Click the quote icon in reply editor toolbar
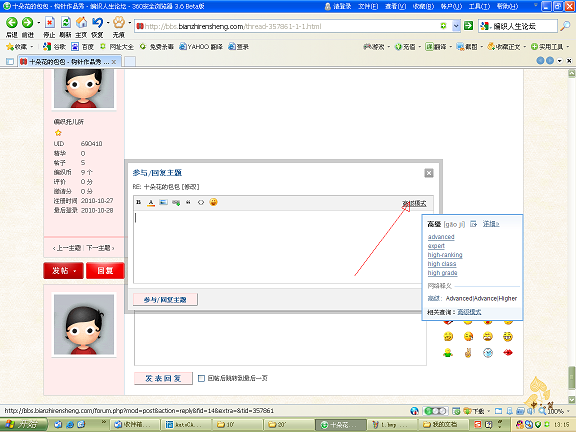The width and height of the screenshot is (576, 432). [x=188, y=202]
